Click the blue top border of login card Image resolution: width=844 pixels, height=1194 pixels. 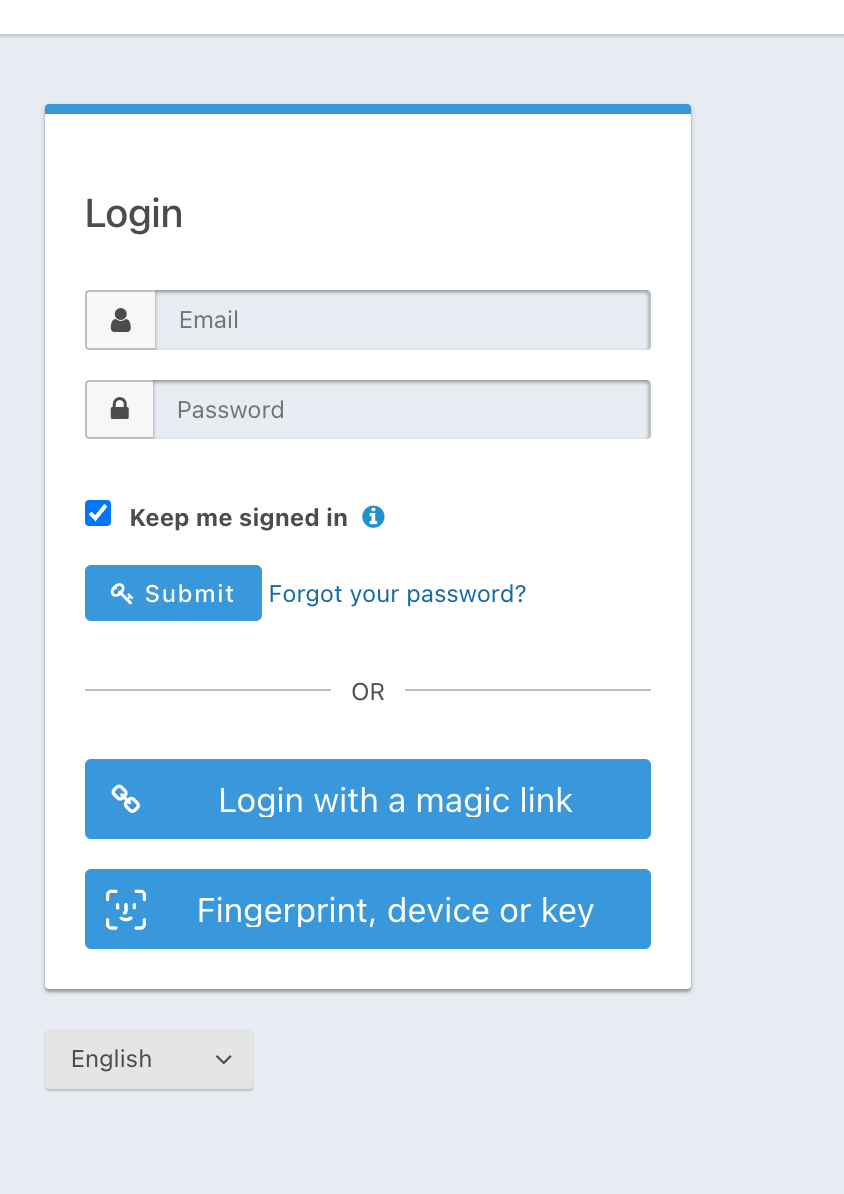pos(368,109)
